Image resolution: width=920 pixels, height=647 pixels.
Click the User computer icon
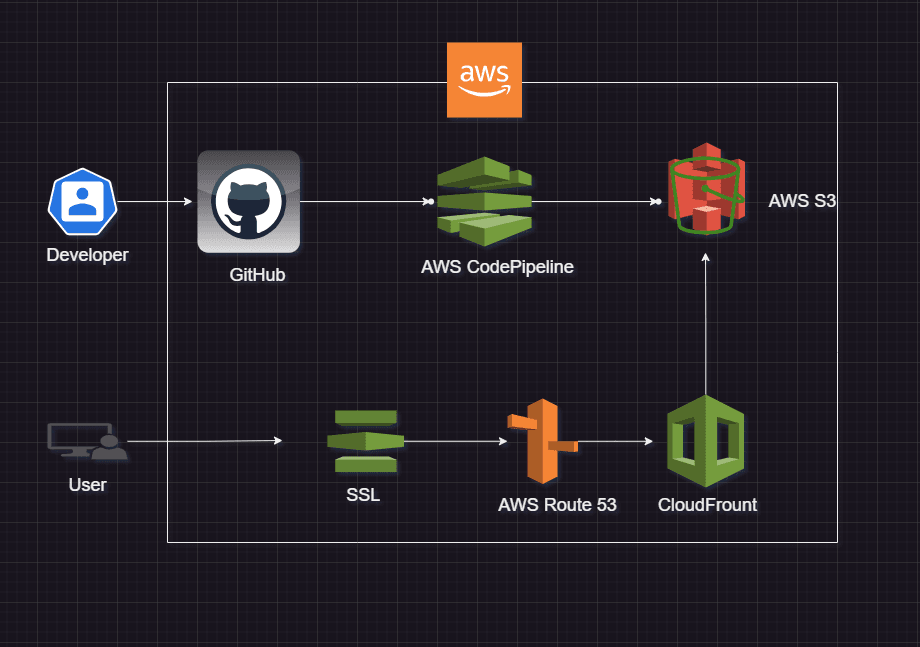click(x=88, y=441)
